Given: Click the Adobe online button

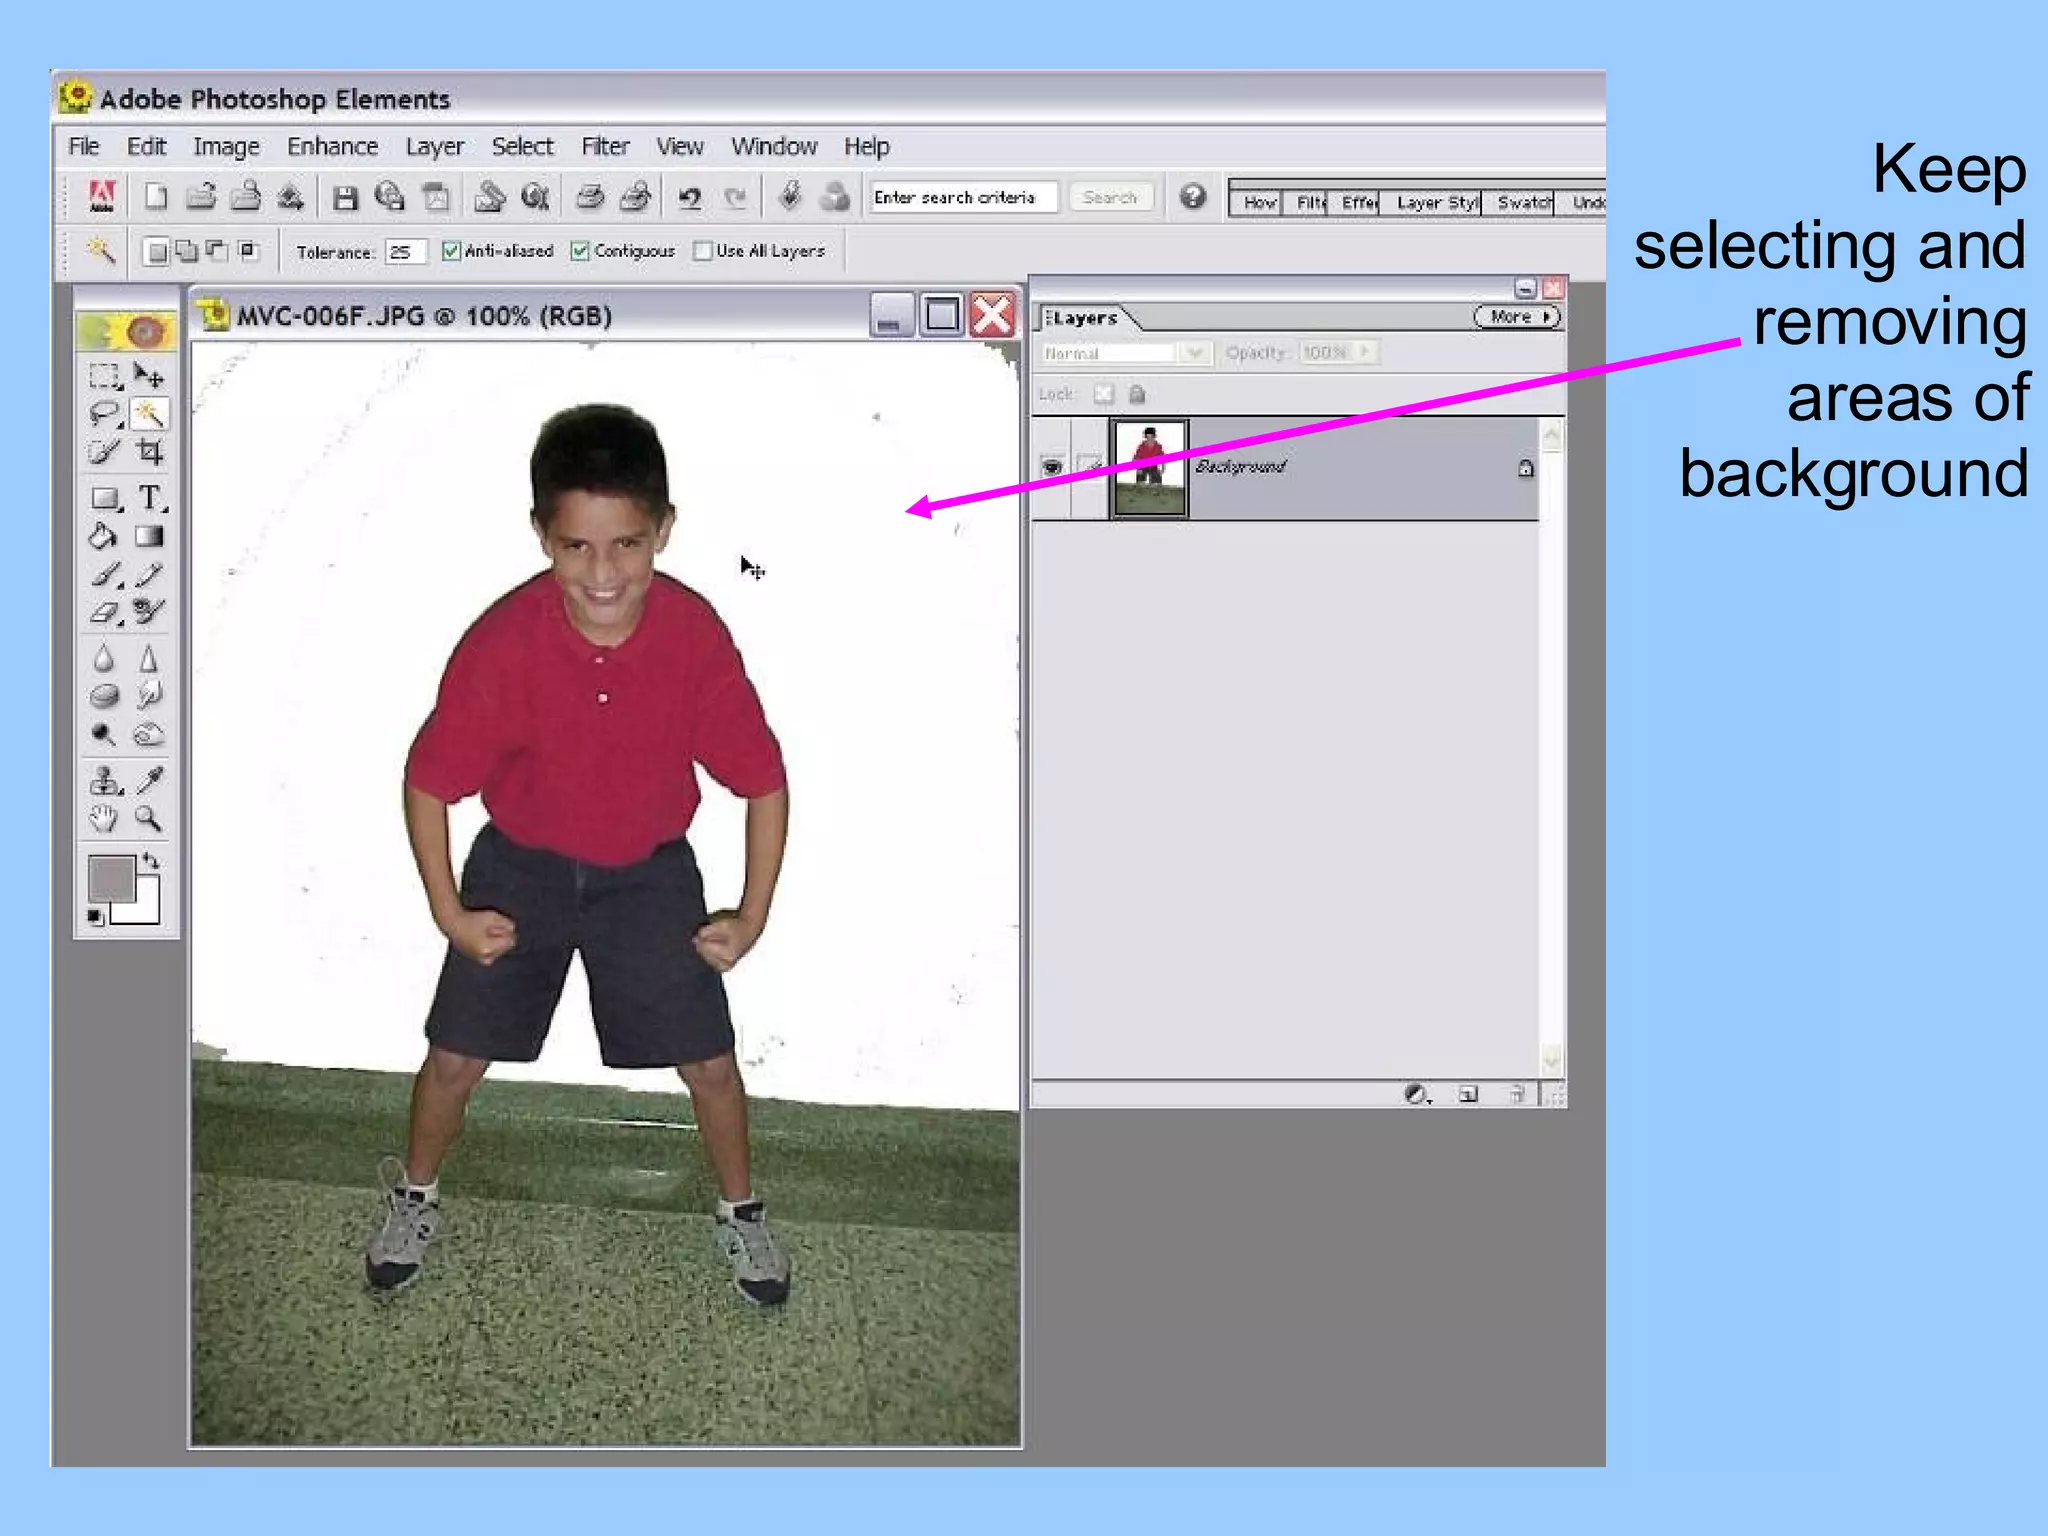Looking at the screenshot, I should click(x=102, y=197).
